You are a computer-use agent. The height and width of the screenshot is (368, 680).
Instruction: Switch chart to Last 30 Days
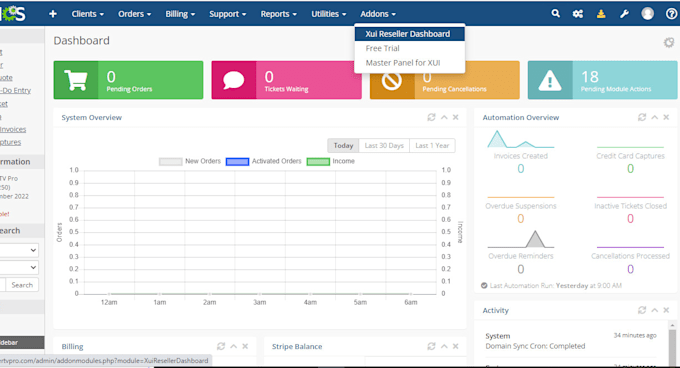point(384,146)
